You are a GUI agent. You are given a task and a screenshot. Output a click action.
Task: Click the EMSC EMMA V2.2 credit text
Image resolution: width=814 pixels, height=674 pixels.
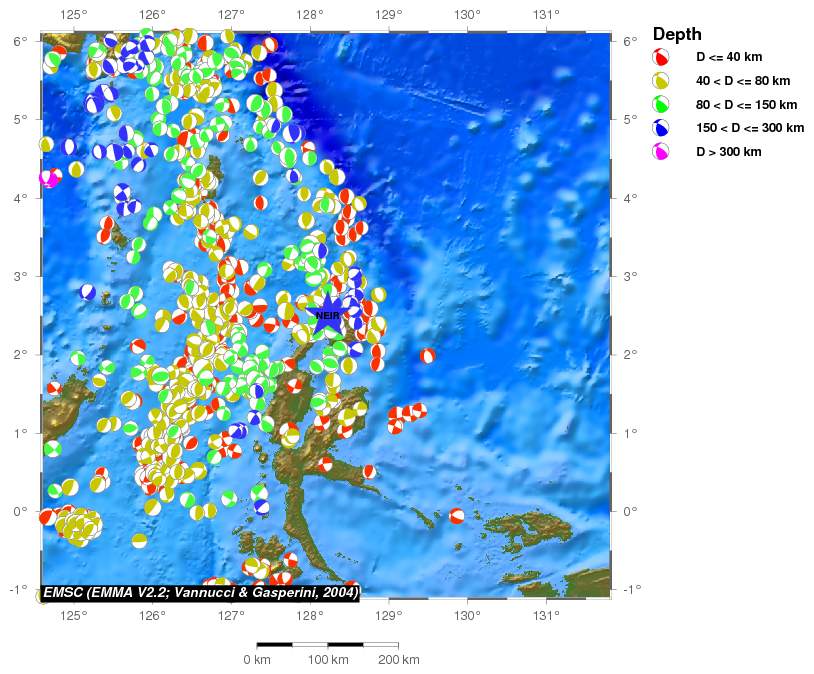pos(201,591)
